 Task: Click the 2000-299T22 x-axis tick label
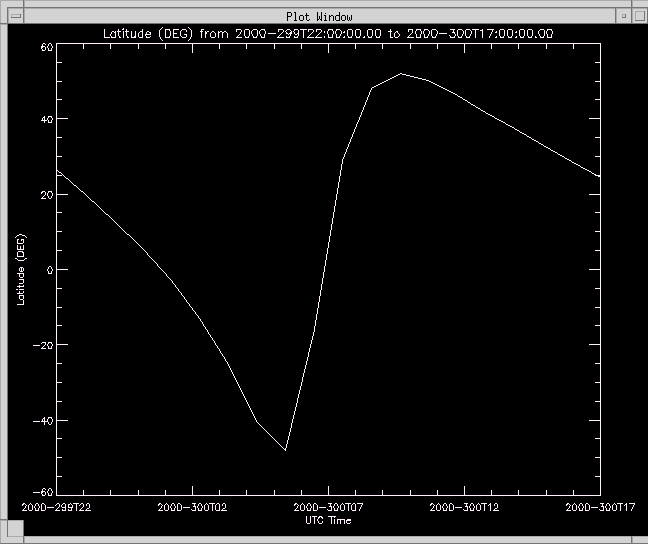[x=57, y=508]
